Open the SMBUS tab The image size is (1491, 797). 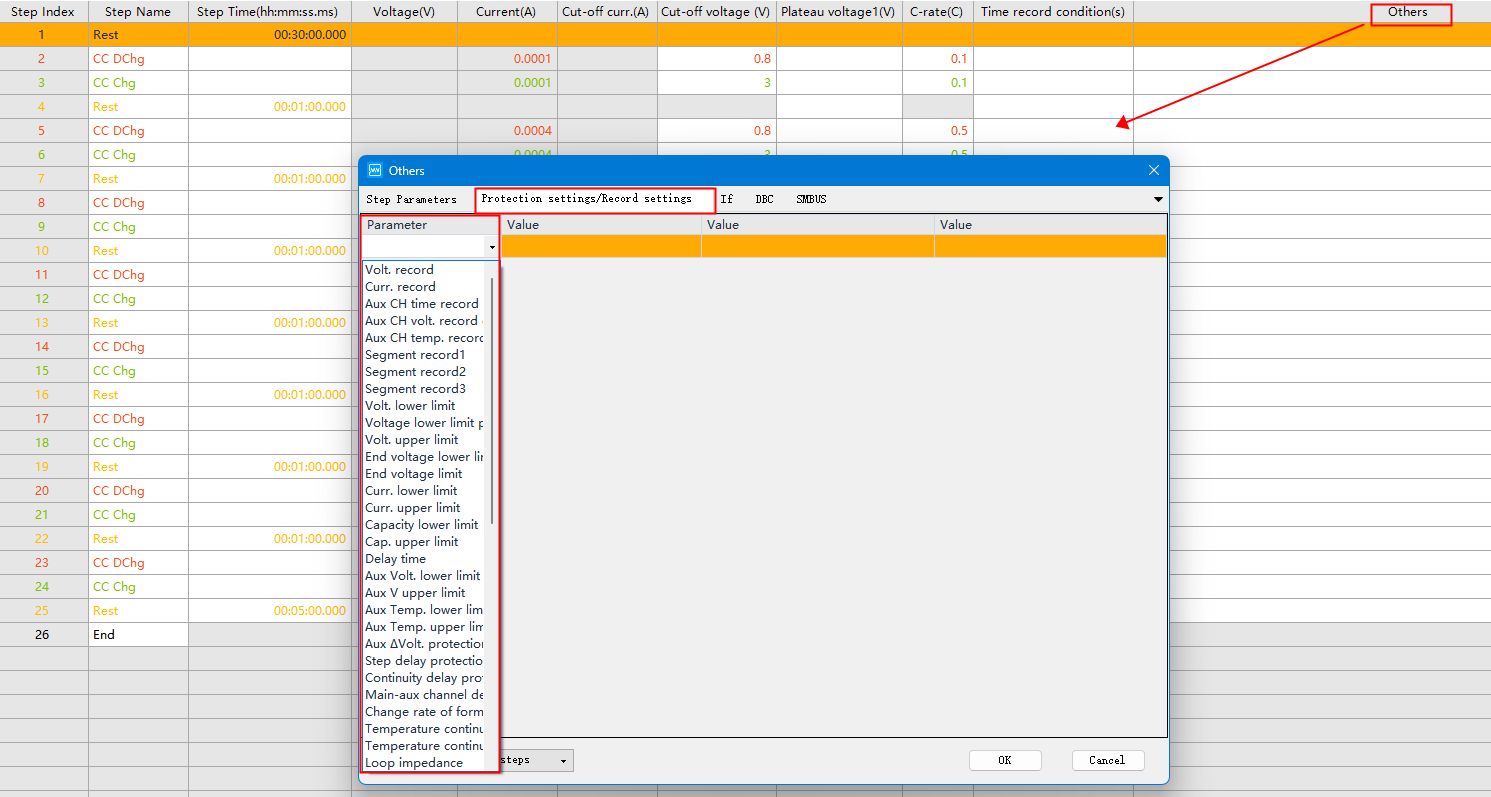tap(811, 199)
